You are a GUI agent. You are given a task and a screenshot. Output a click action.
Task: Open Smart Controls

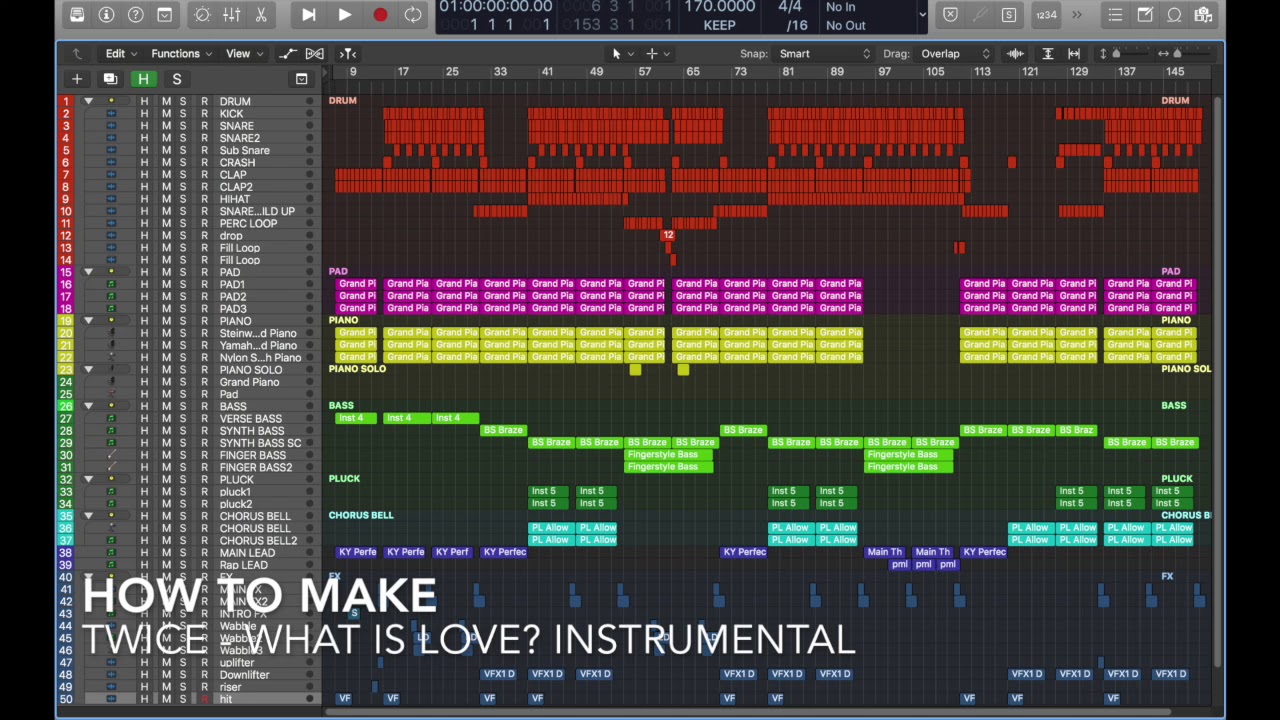tap(203, 15)
